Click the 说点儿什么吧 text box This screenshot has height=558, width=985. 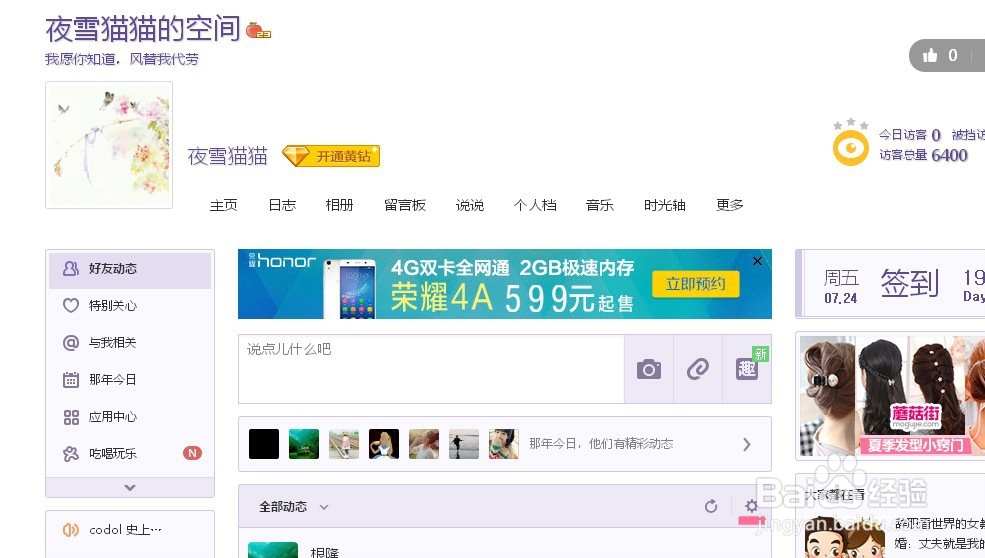pos(432,369)
